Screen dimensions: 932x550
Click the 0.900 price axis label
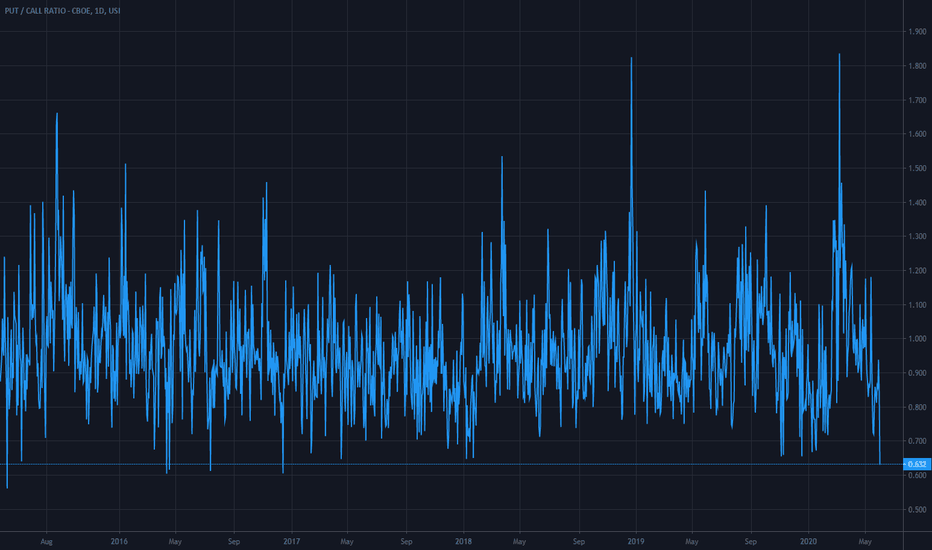[917, 373]
